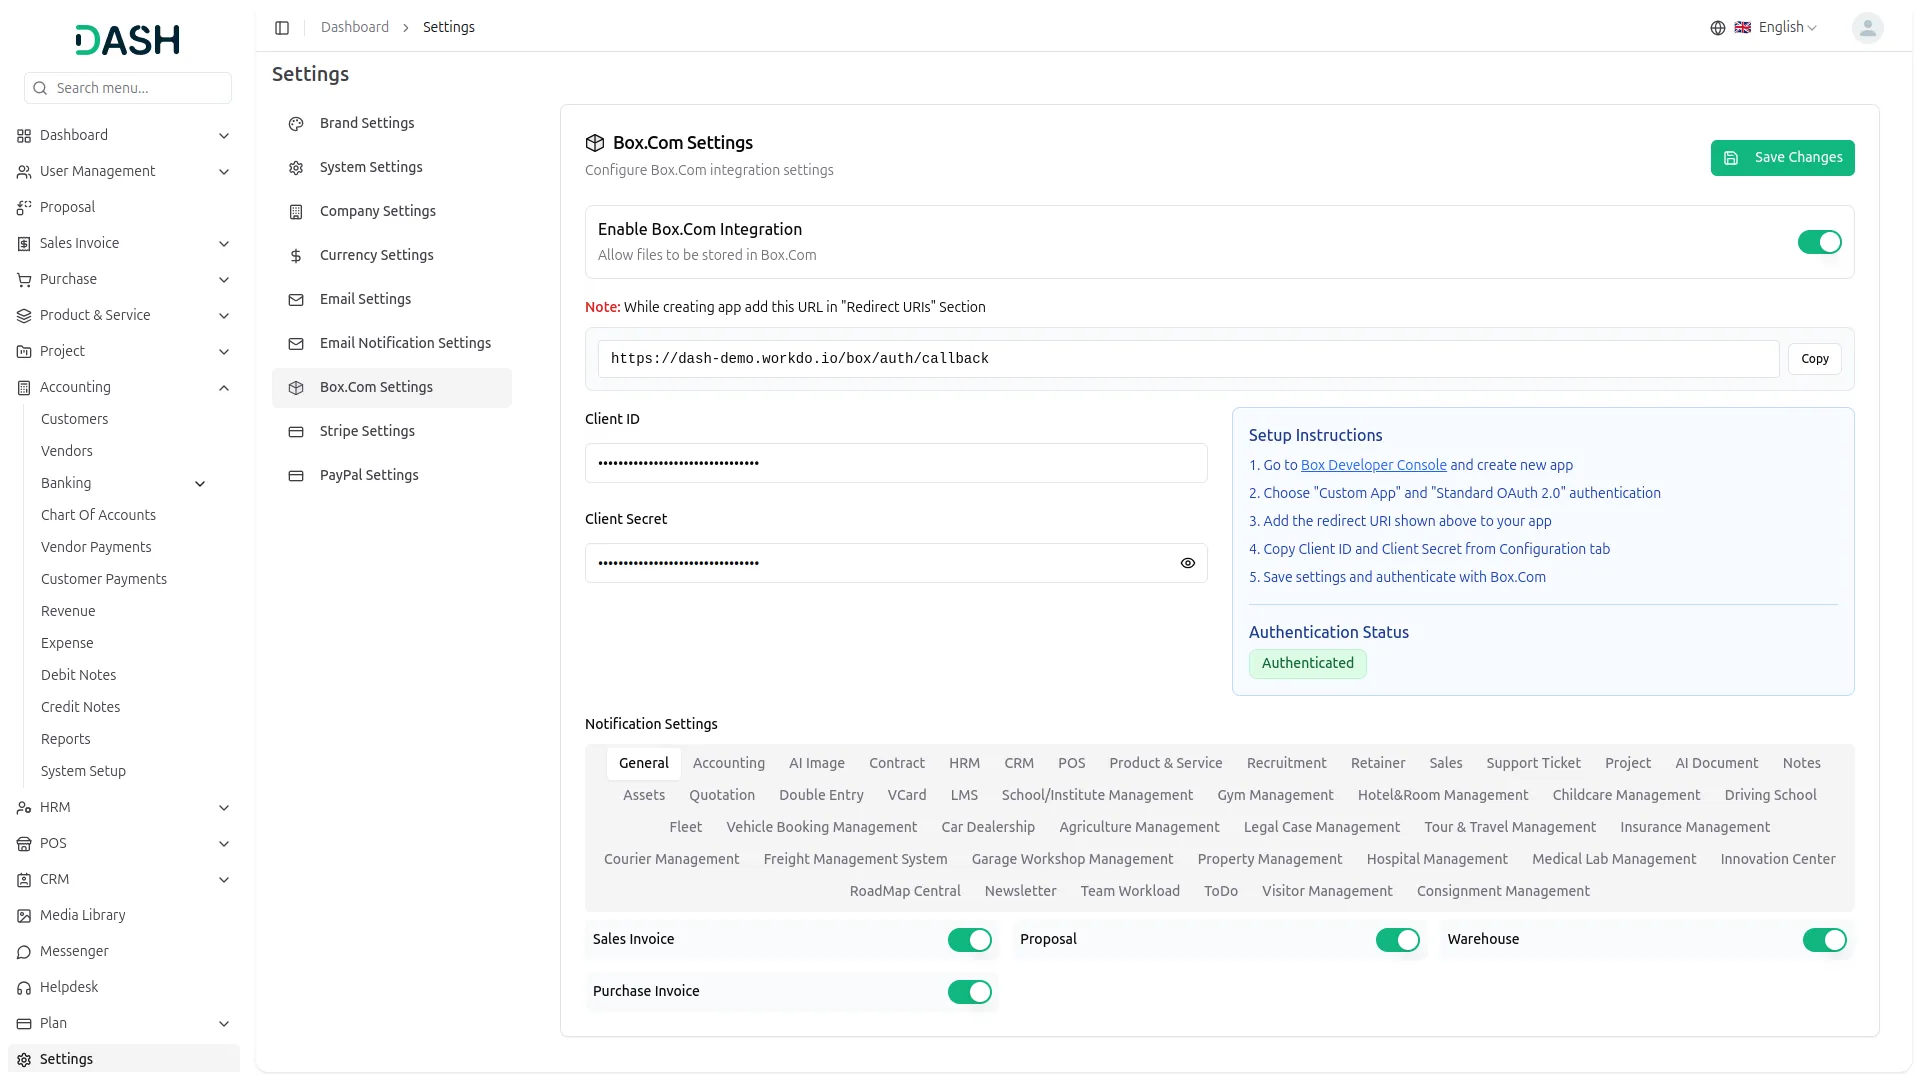Open PayPal Settings section
The height and width of the screenshot is (1080, 1920).
392,476
